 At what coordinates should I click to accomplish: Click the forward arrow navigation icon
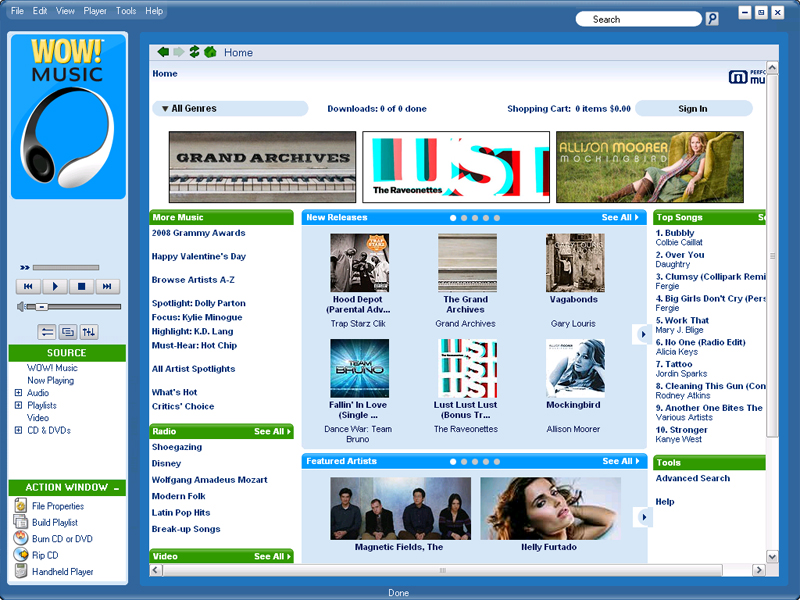(179, 52)
